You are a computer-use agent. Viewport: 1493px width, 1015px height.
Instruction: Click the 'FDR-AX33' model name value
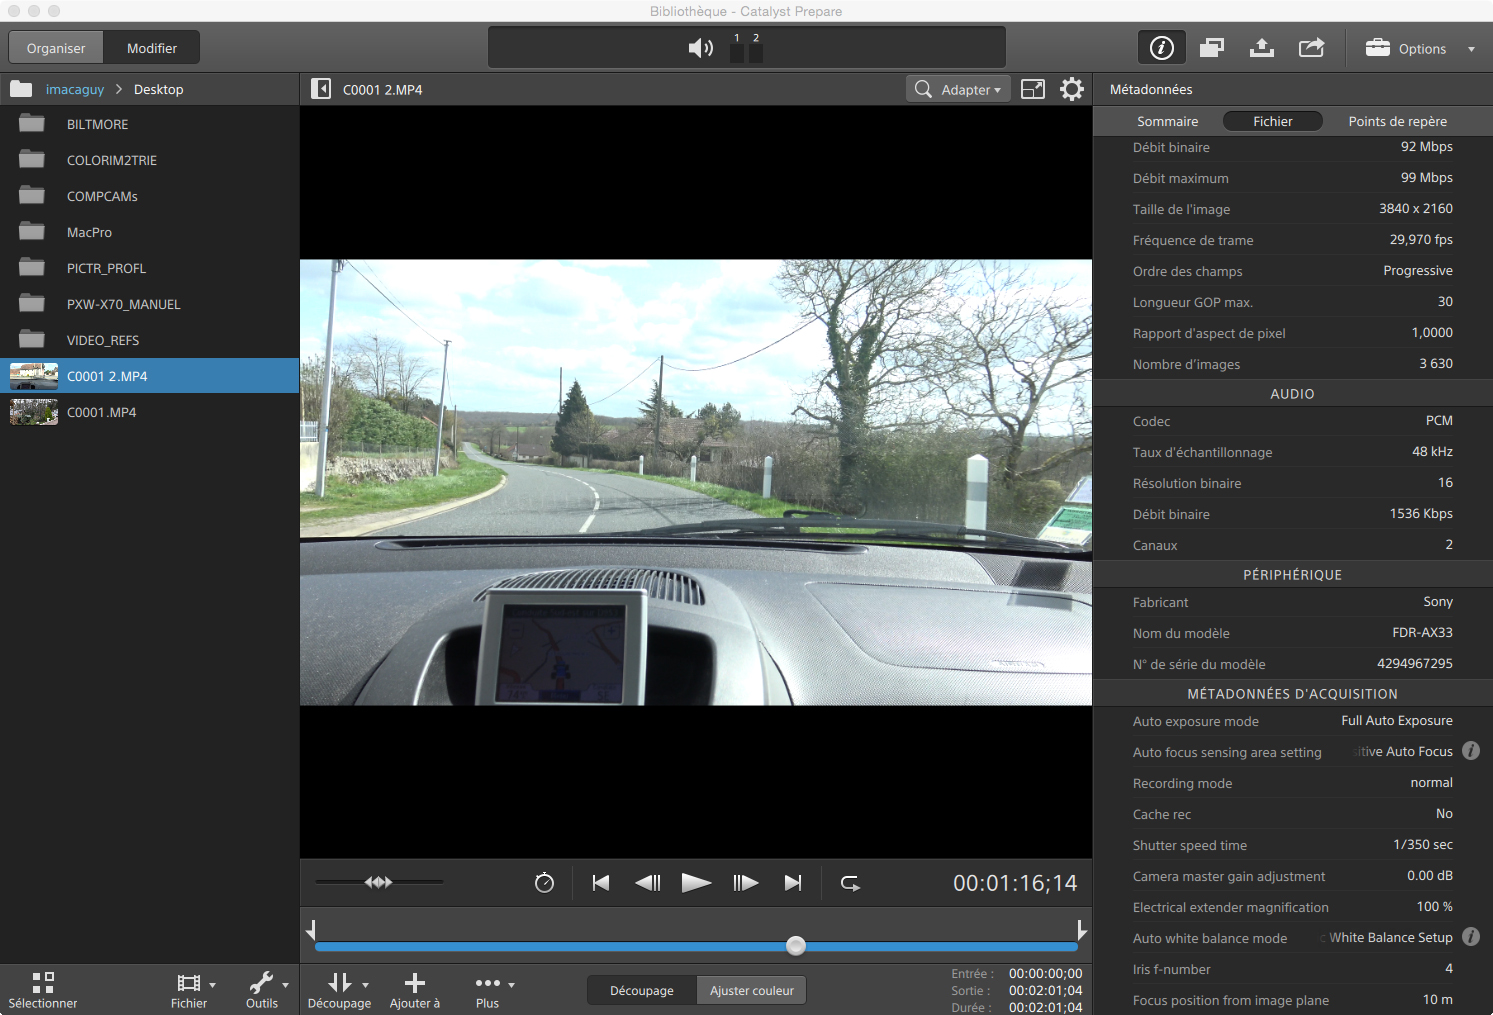tap(1422, 632)
